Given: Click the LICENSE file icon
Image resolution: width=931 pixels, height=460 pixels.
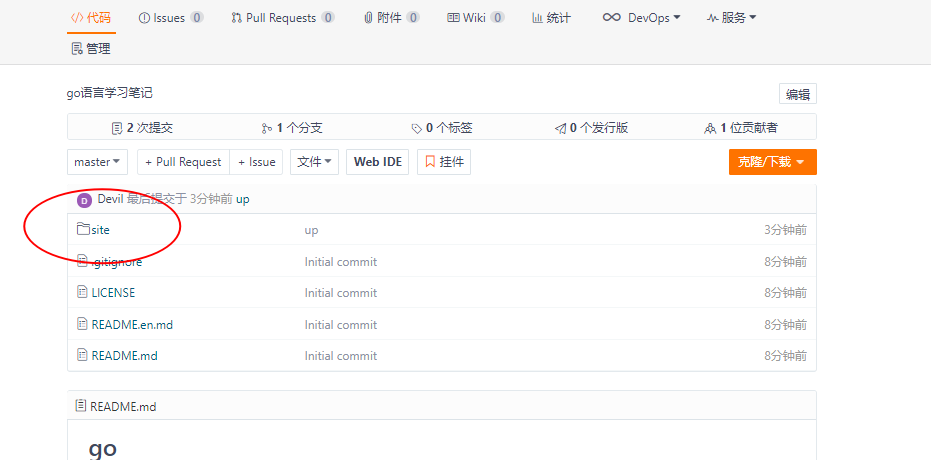Looking at the screenshot, I should click(83, 293).
